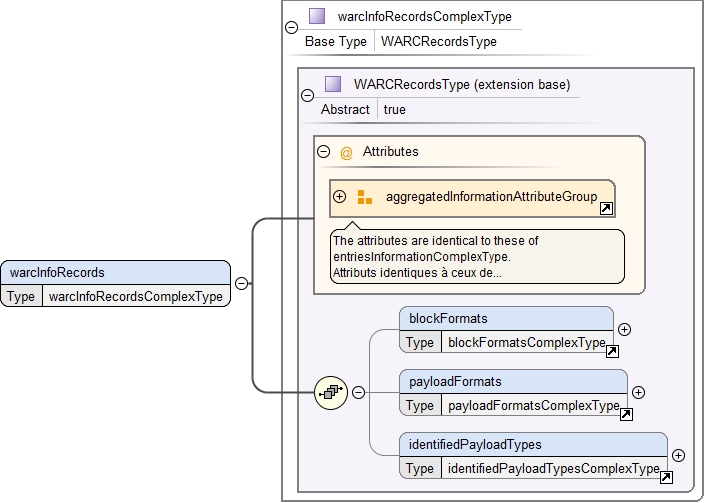Expand the blockFormats element
This screenshot has height=503, width=705.
[x=624, y=329]
